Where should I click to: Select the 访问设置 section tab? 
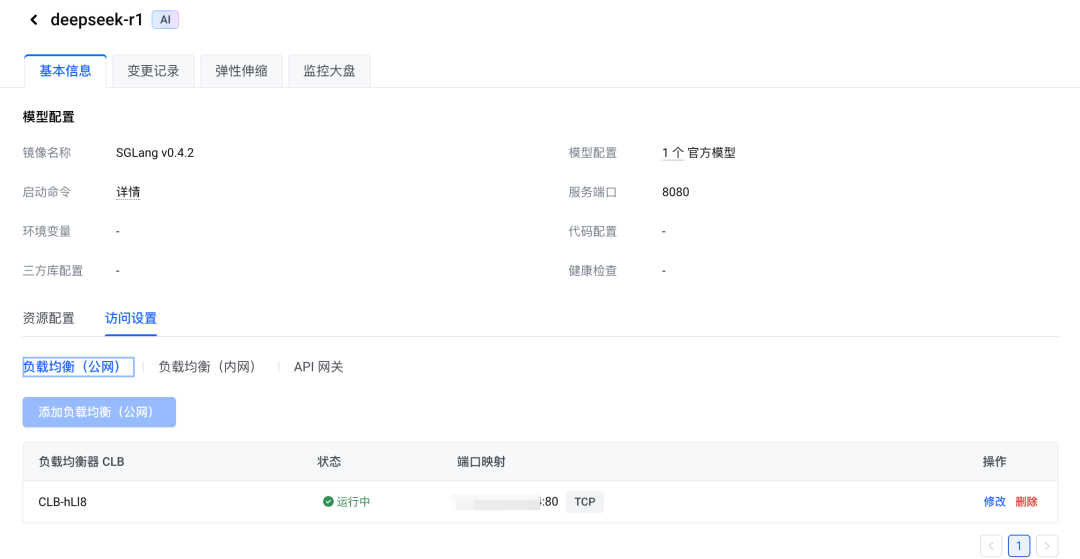pyautogui.click(x=131, y=318)
